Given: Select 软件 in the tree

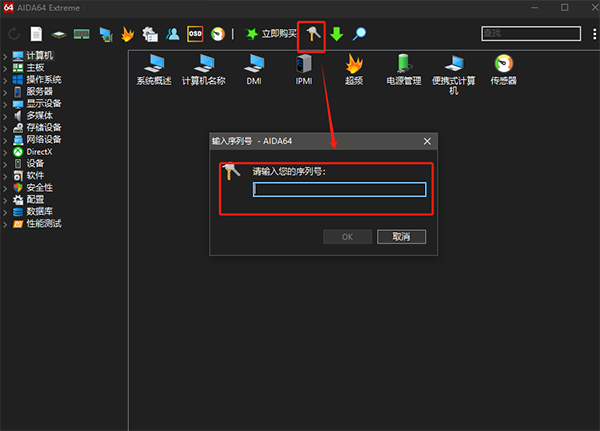Looking at the screenshot, I should (x=35, y=176).
